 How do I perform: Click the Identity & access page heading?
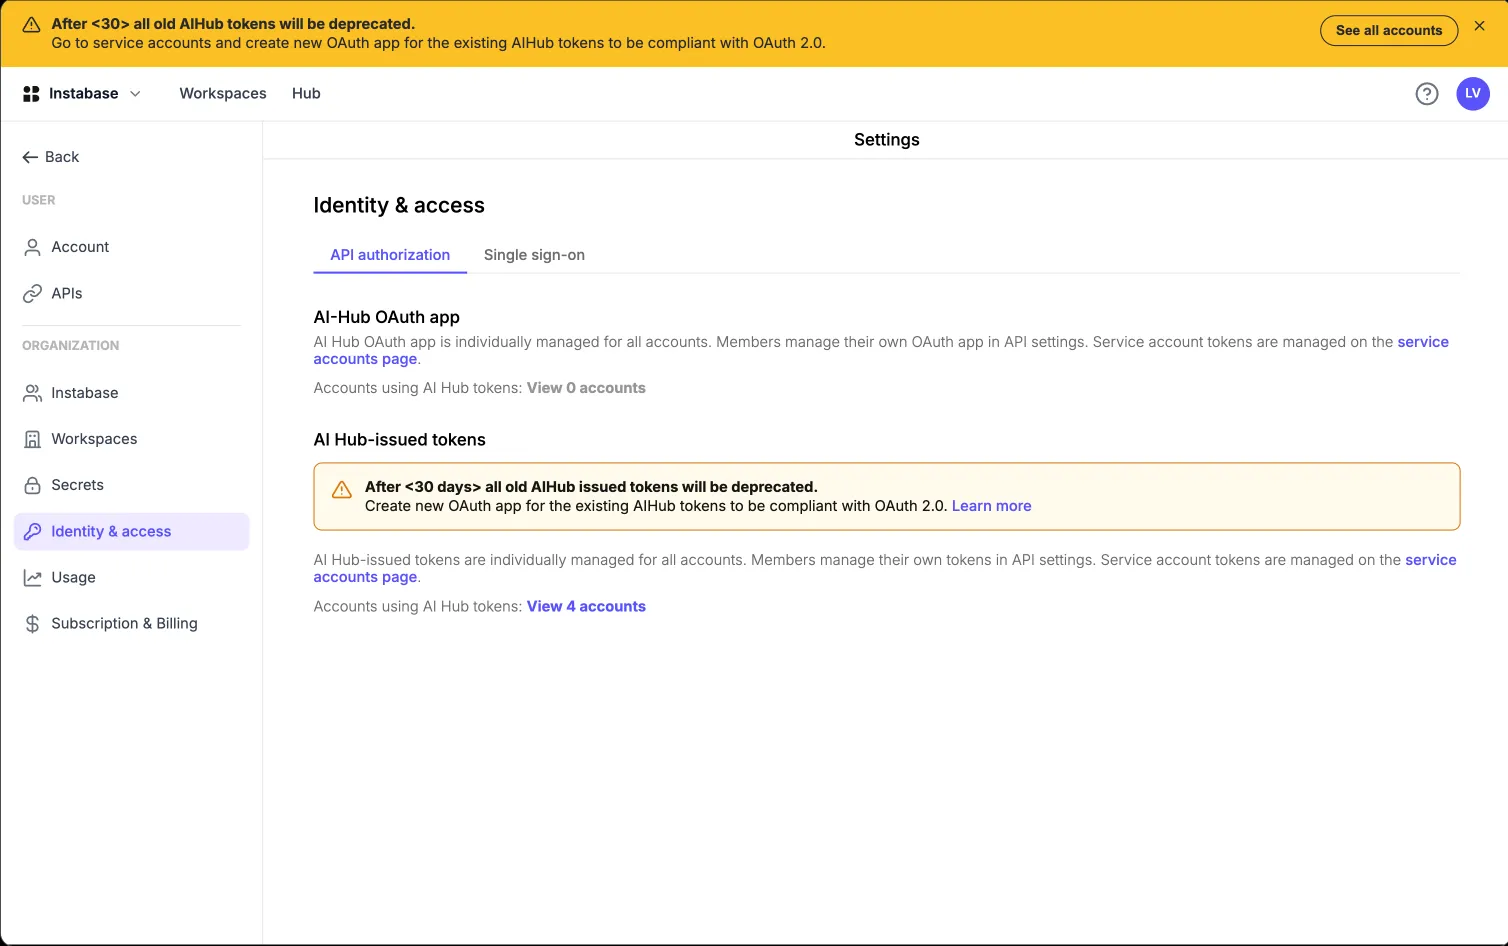pyautogui.click(x=399, y=205)
